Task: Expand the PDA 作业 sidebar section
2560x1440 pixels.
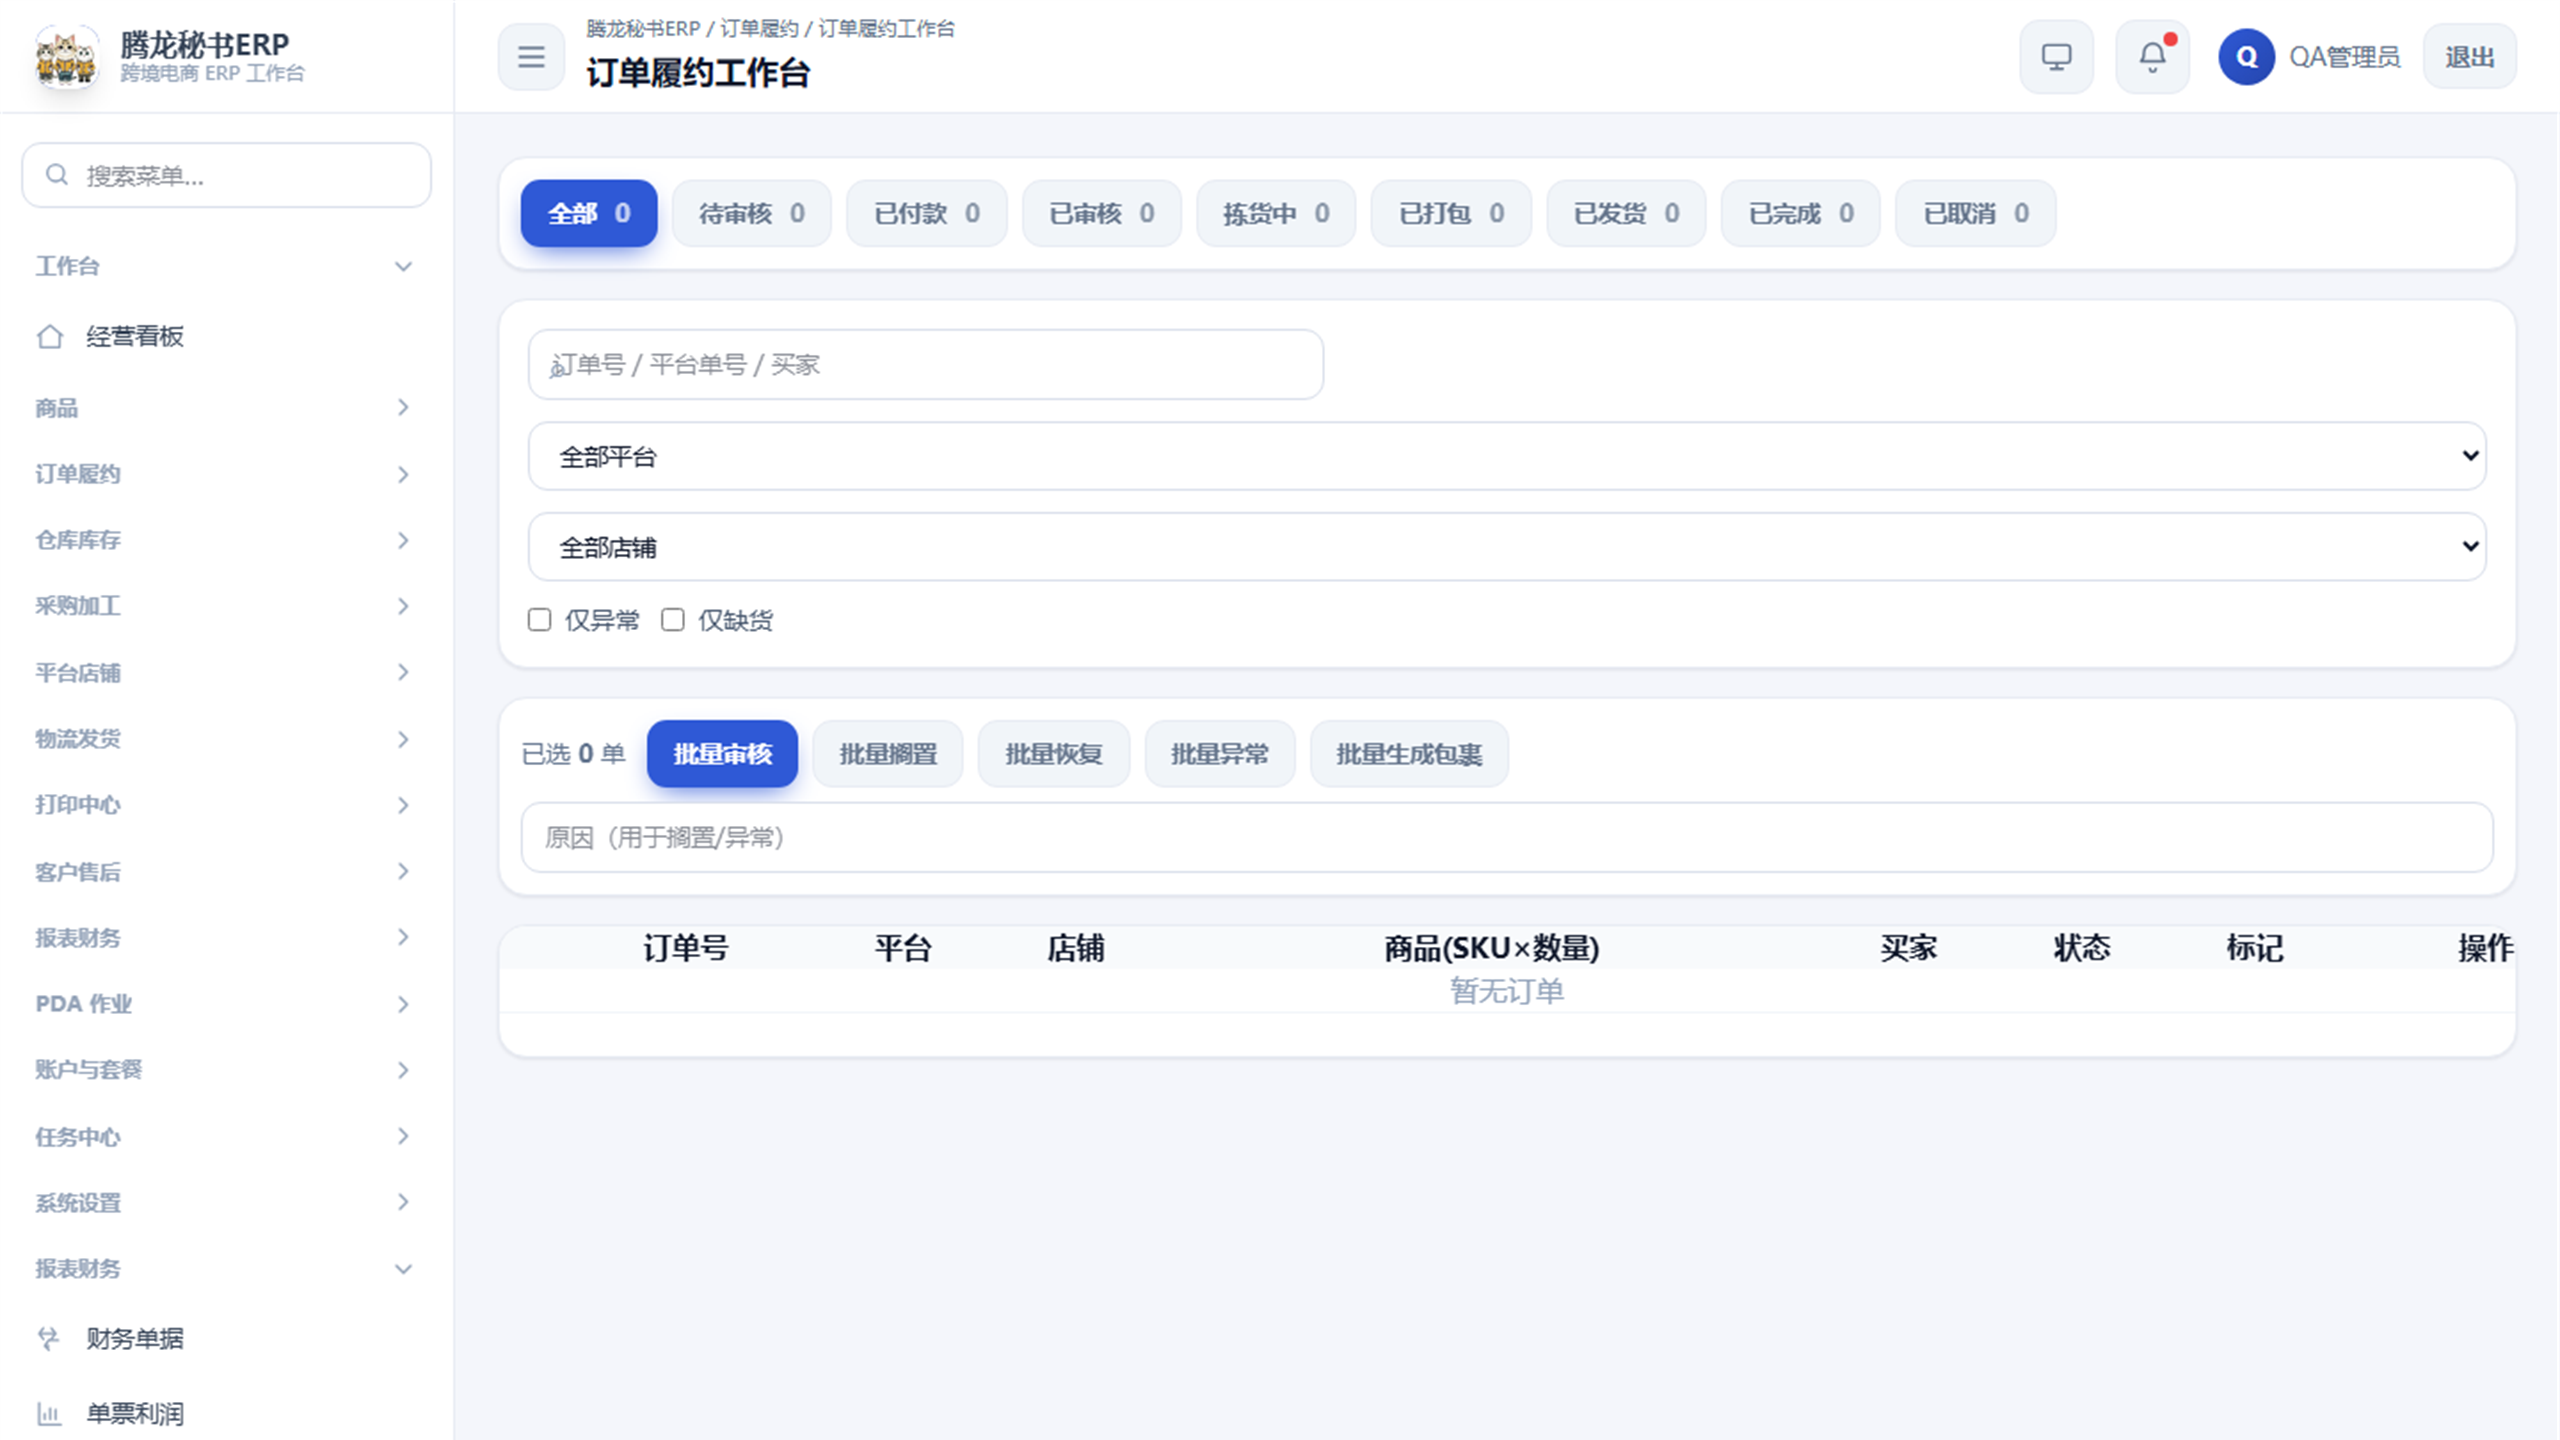Action: click(x=226, y=1004)
